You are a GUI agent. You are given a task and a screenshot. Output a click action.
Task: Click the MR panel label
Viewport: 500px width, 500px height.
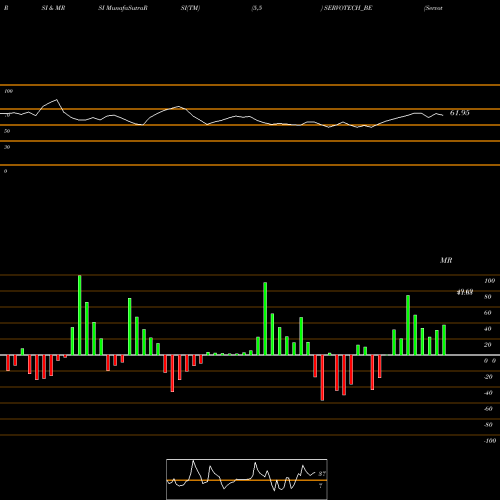point(446,260)
